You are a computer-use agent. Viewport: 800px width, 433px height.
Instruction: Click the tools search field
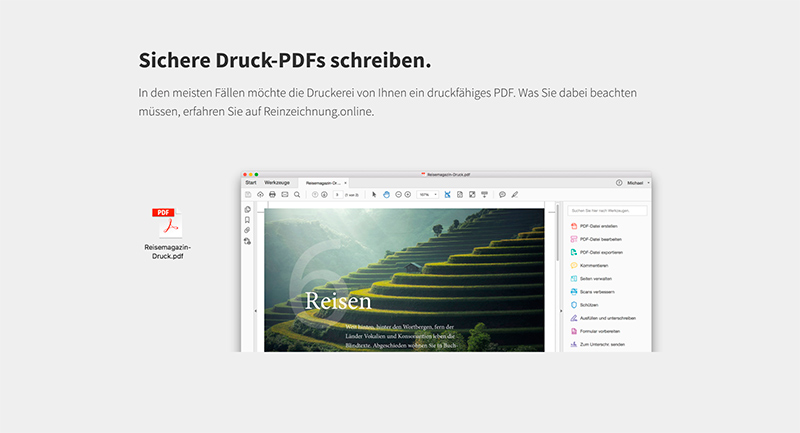[607, 210]
